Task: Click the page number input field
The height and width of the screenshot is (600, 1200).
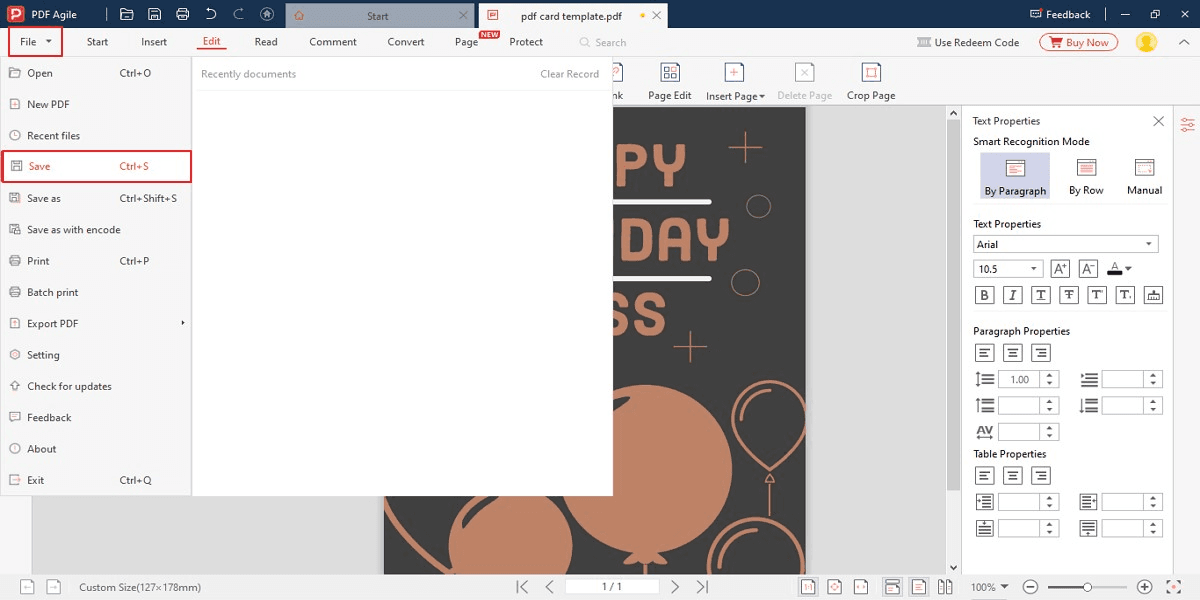Action: 612,587
